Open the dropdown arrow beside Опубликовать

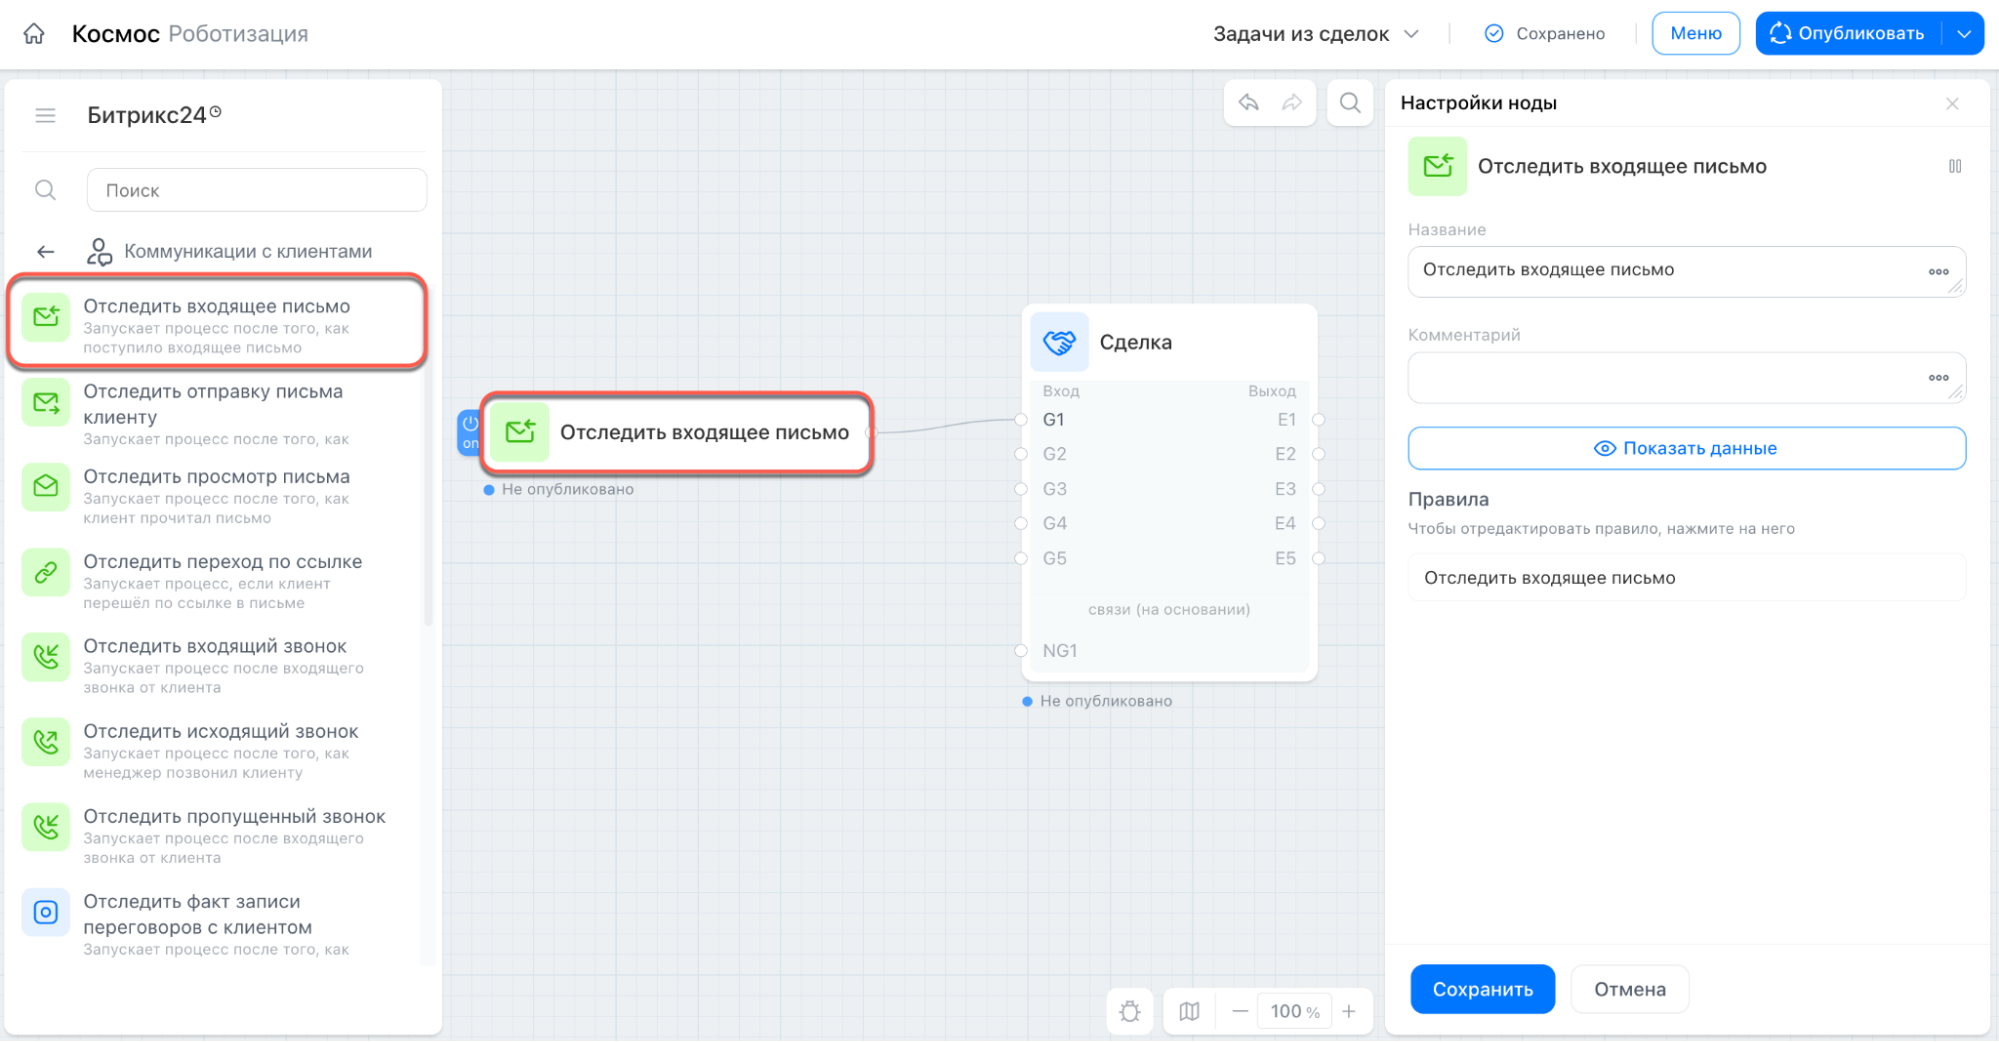point(1964,34)
